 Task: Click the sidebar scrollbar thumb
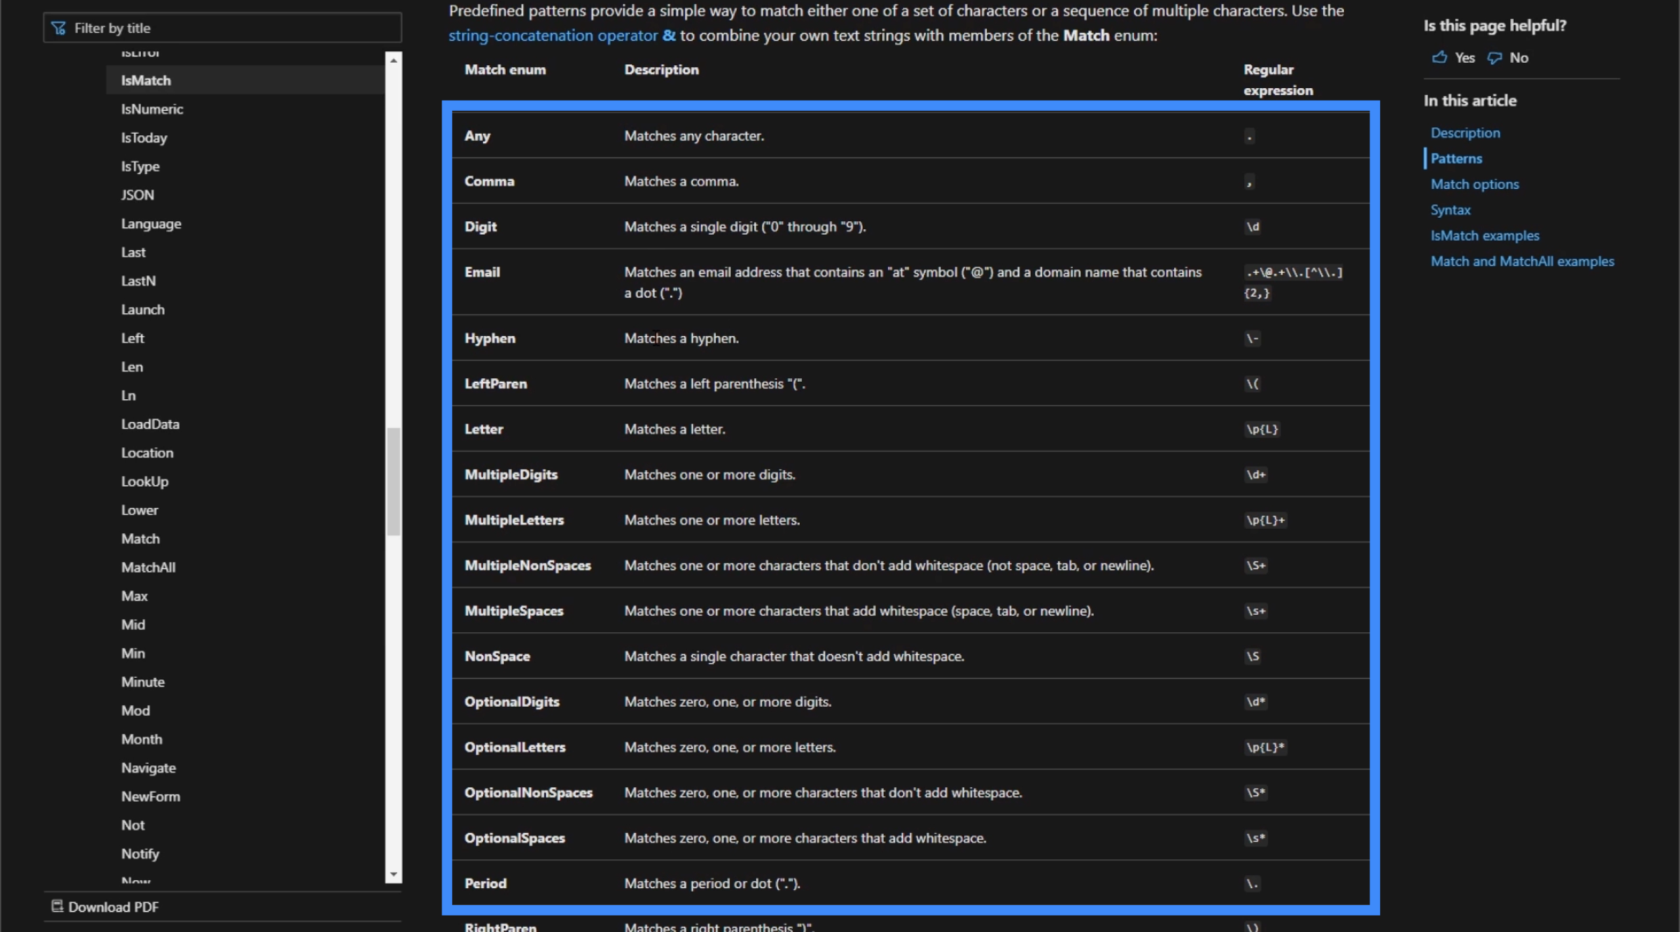click(x=393, y=481)
